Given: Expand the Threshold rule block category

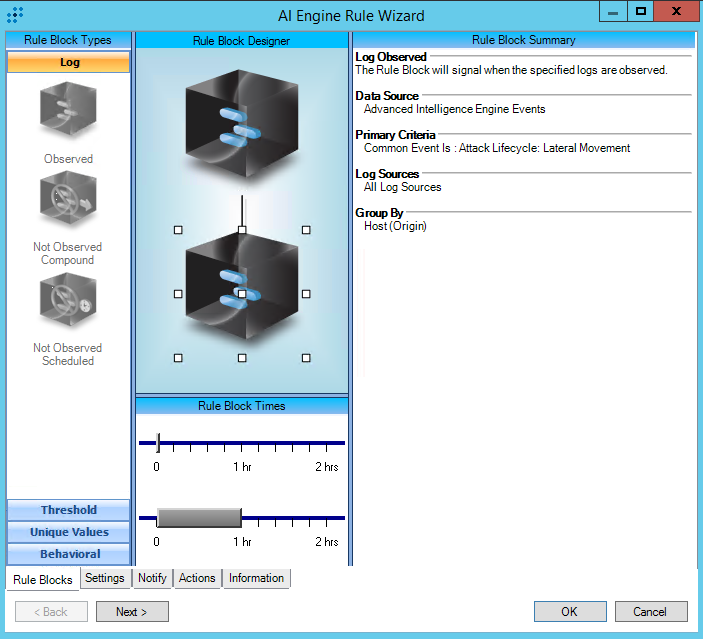Looking at the screenshot, I should 69,510.
